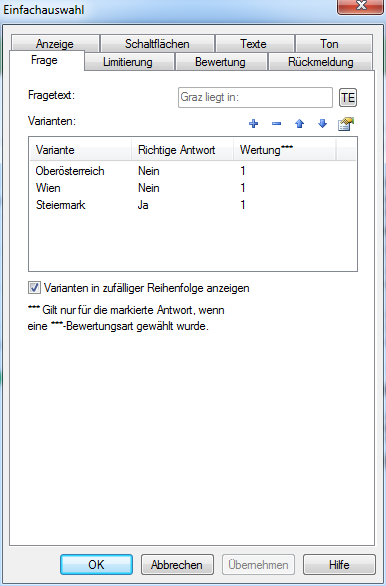The width and height of the screenshot is (386, 586).
Task: Toggle random order of variants checkbox
Action: click(x=34, y=288)
